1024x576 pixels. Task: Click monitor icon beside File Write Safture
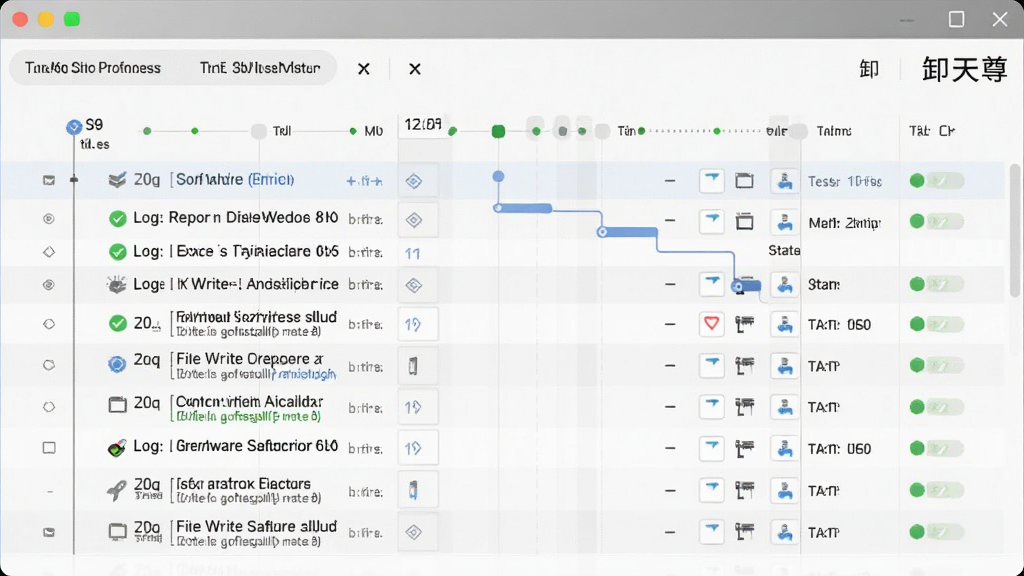pos(118,532)
